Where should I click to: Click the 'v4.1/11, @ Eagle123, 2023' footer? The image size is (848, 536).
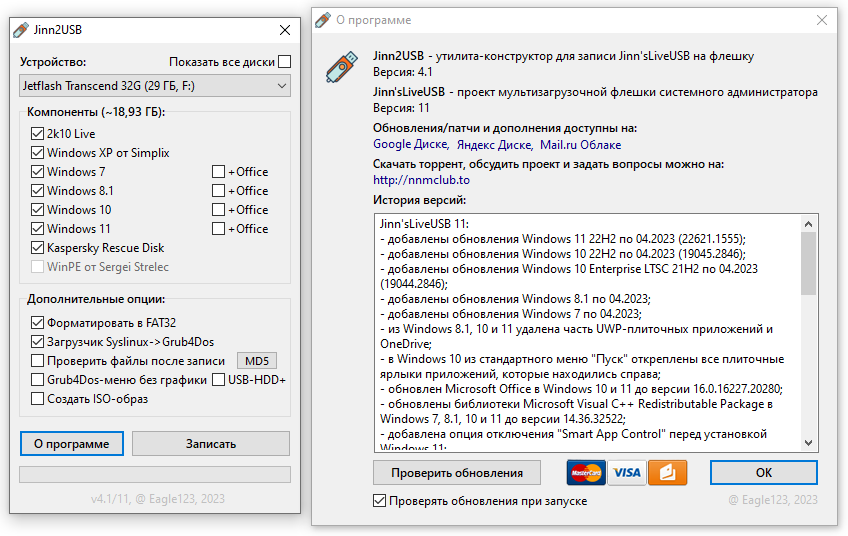coord(158,499)
